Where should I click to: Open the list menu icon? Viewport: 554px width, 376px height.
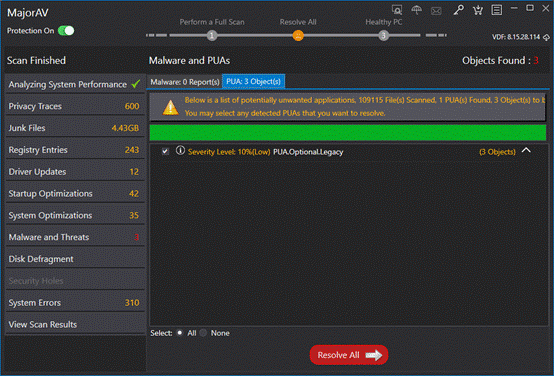point(496,10)
